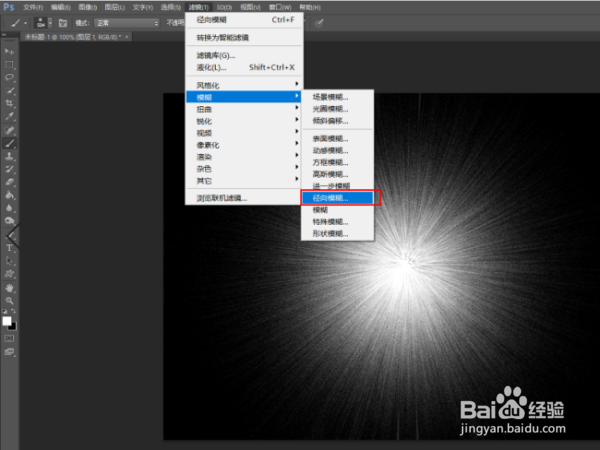Toggle the Brush panel in options bar
The width and height of the screenshot is (600, 450).
tap(63, 23)
